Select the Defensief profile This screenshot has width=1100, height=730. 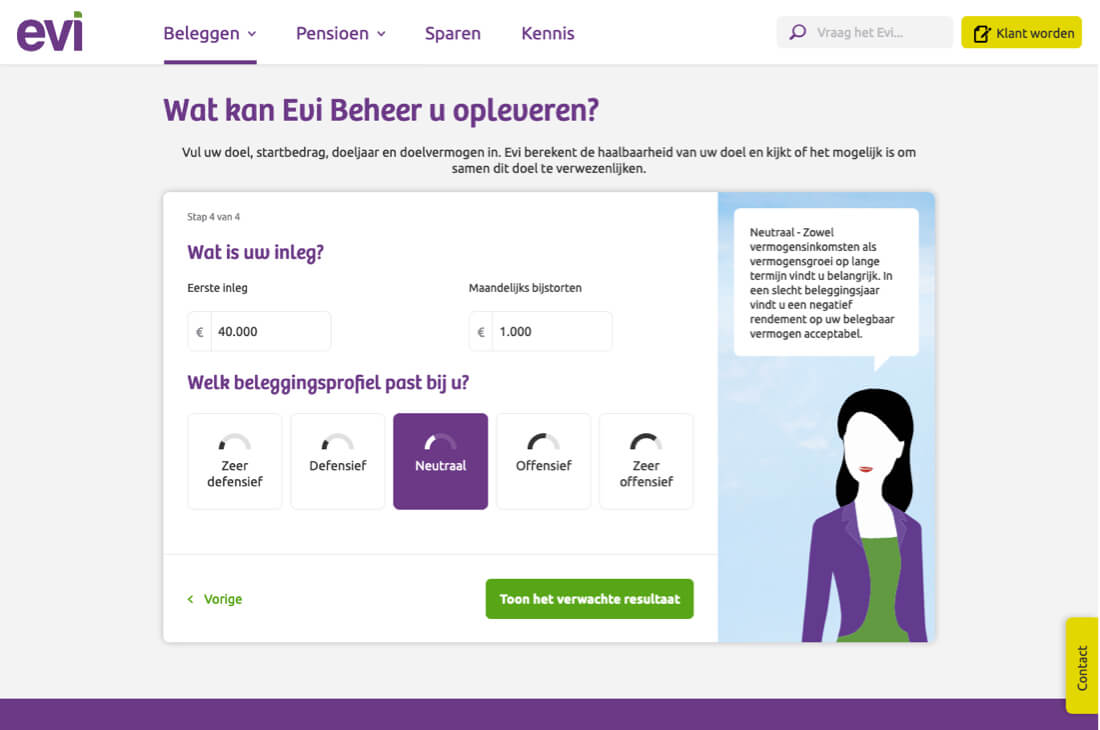[x=337, y=461]
